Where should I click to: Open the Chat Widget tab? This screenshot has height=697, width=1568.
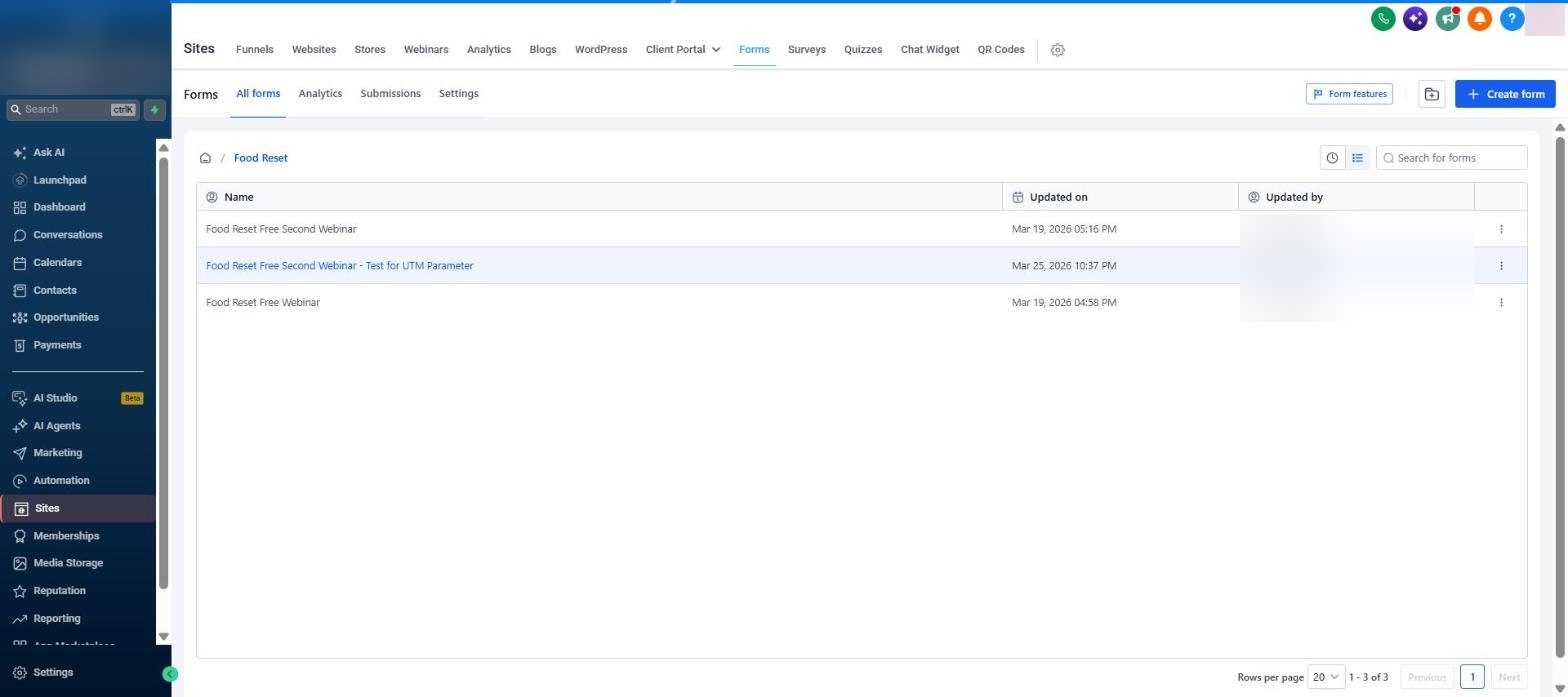930,50
